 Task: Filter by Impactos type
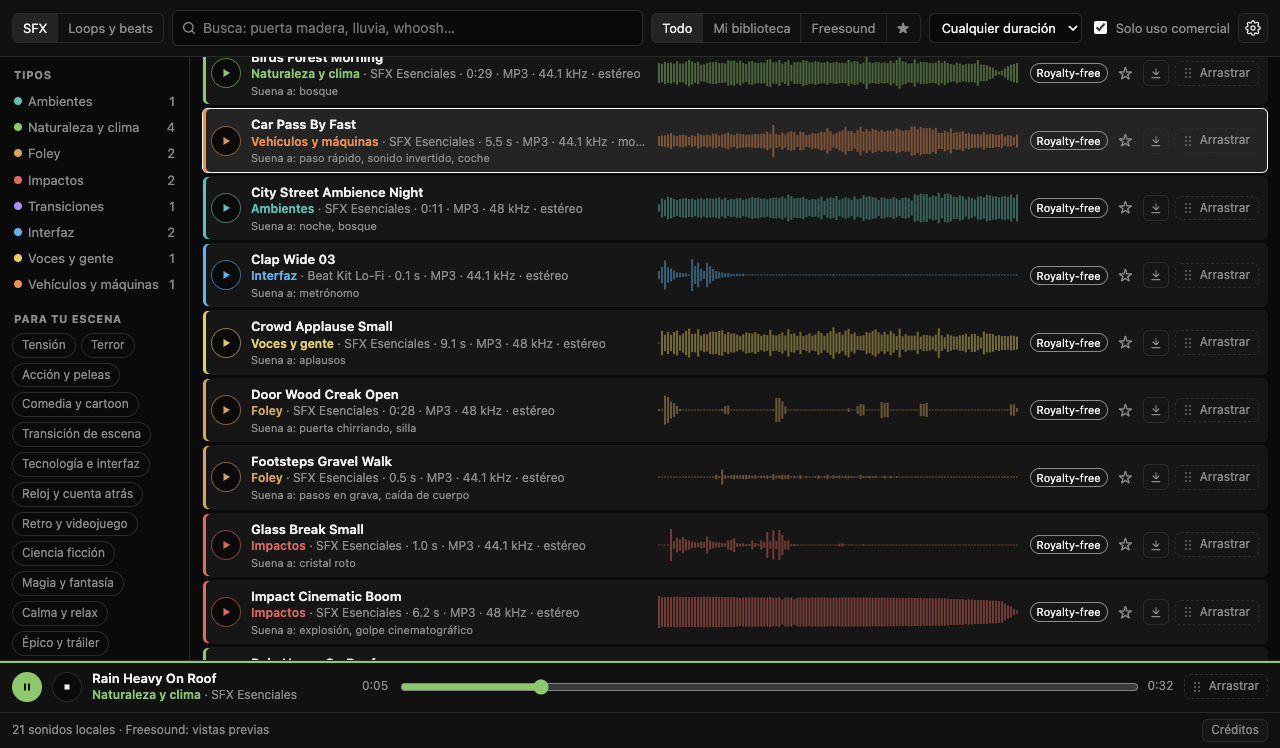tap(95, 180)
